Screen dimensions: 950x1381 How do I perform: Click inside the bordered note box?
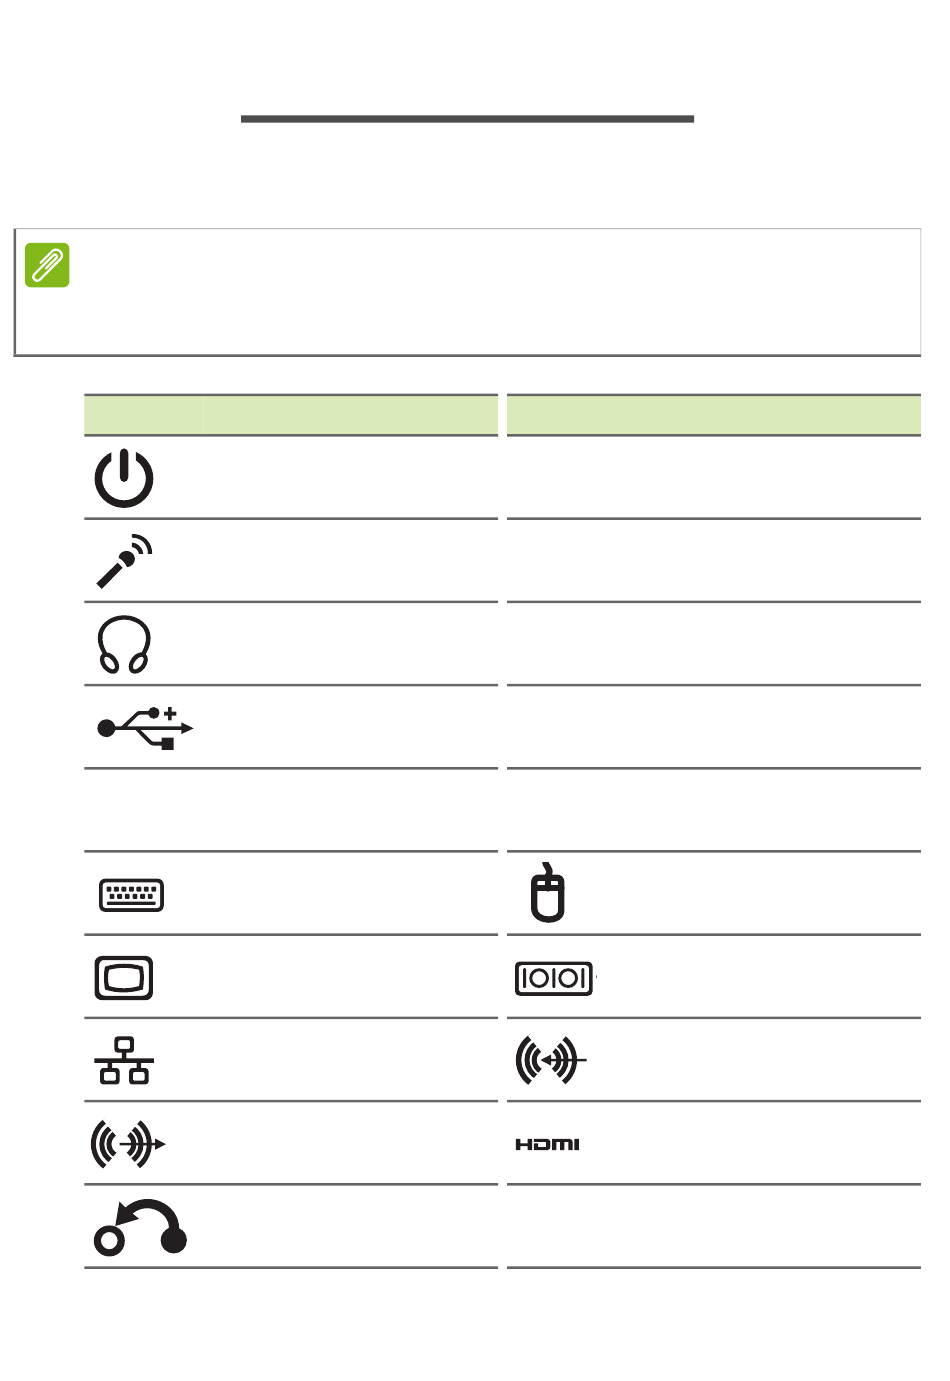[x=467, y=292]
